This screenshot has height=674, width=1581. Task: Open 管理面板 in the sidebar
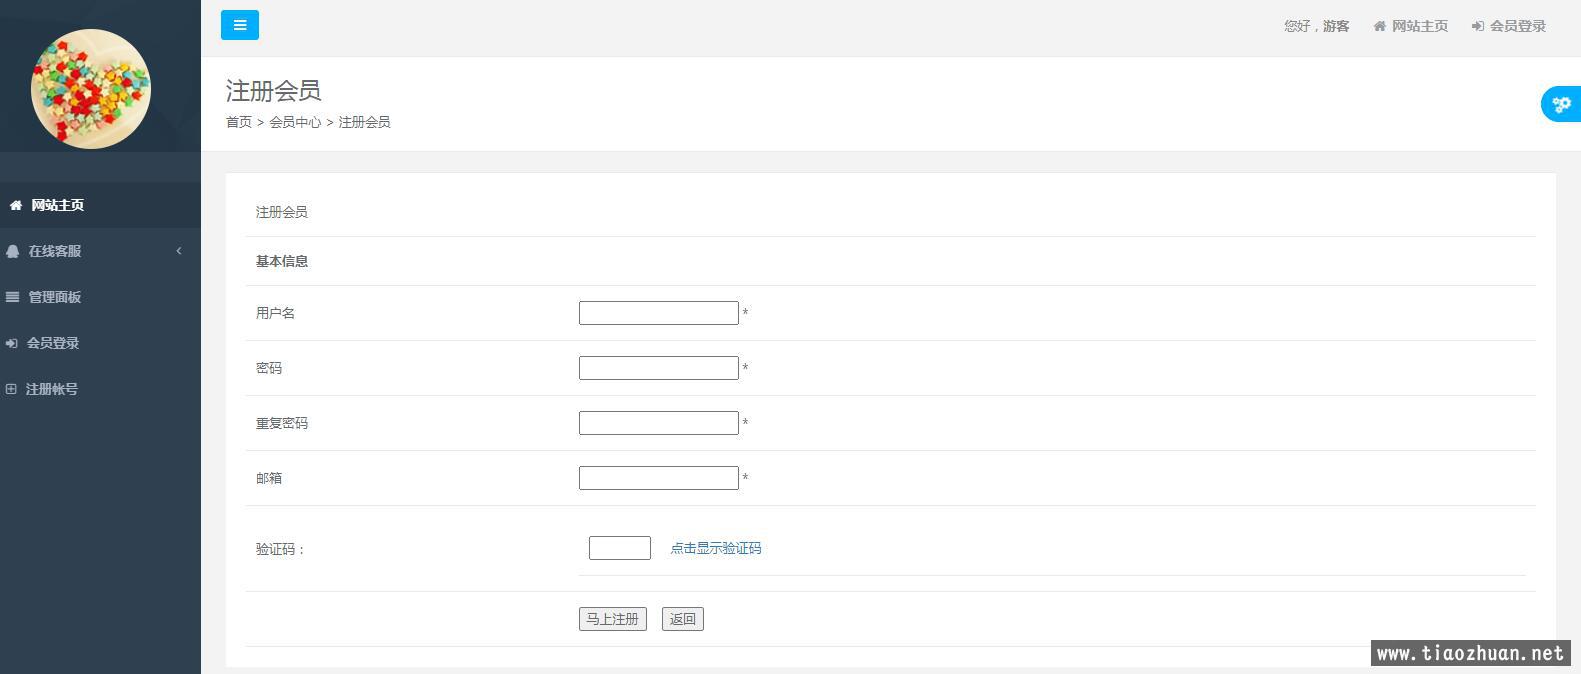(x=55, y=297)
